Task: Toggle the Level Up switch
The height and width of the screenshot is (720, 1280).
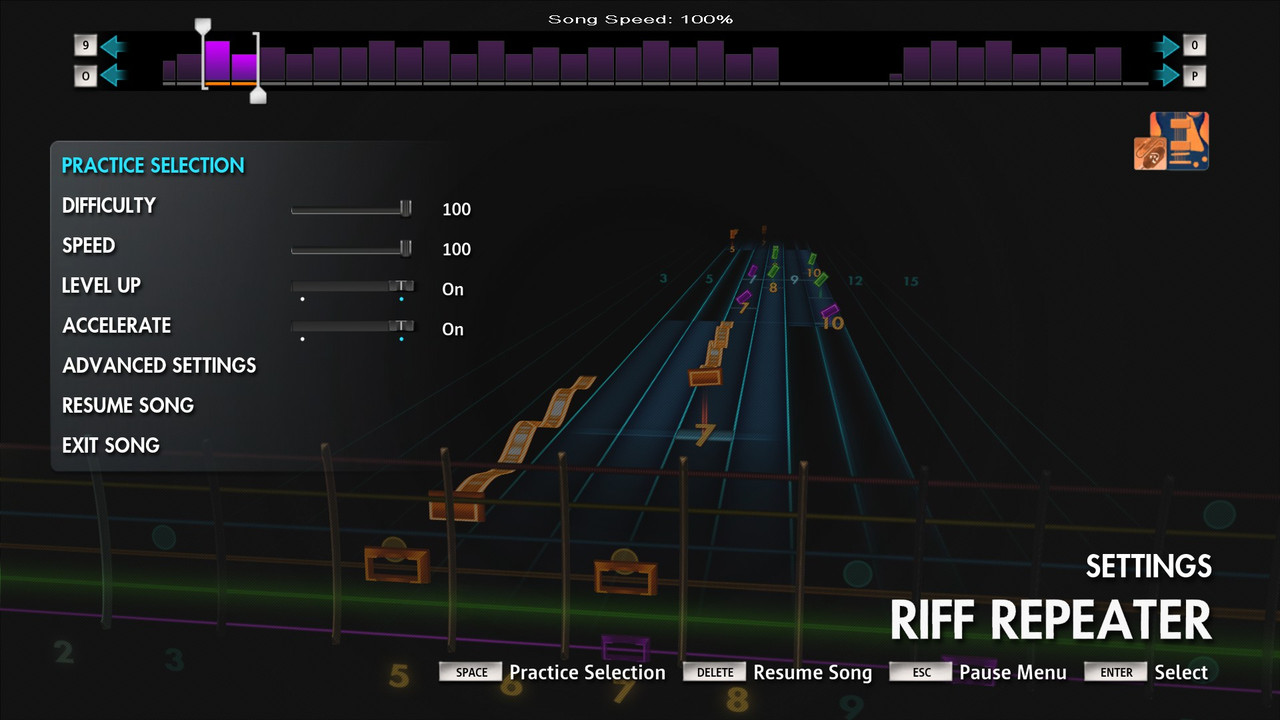Action: tap(352, 288)
